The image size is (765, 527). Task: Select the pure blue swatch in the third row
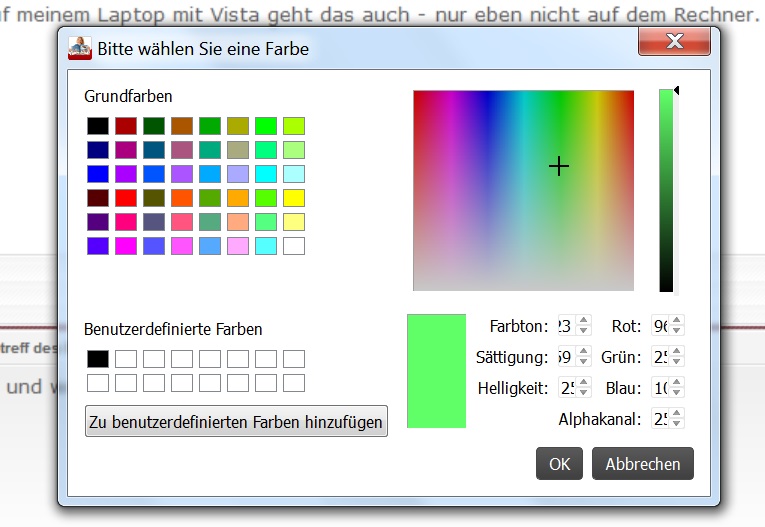pos(98,174)
